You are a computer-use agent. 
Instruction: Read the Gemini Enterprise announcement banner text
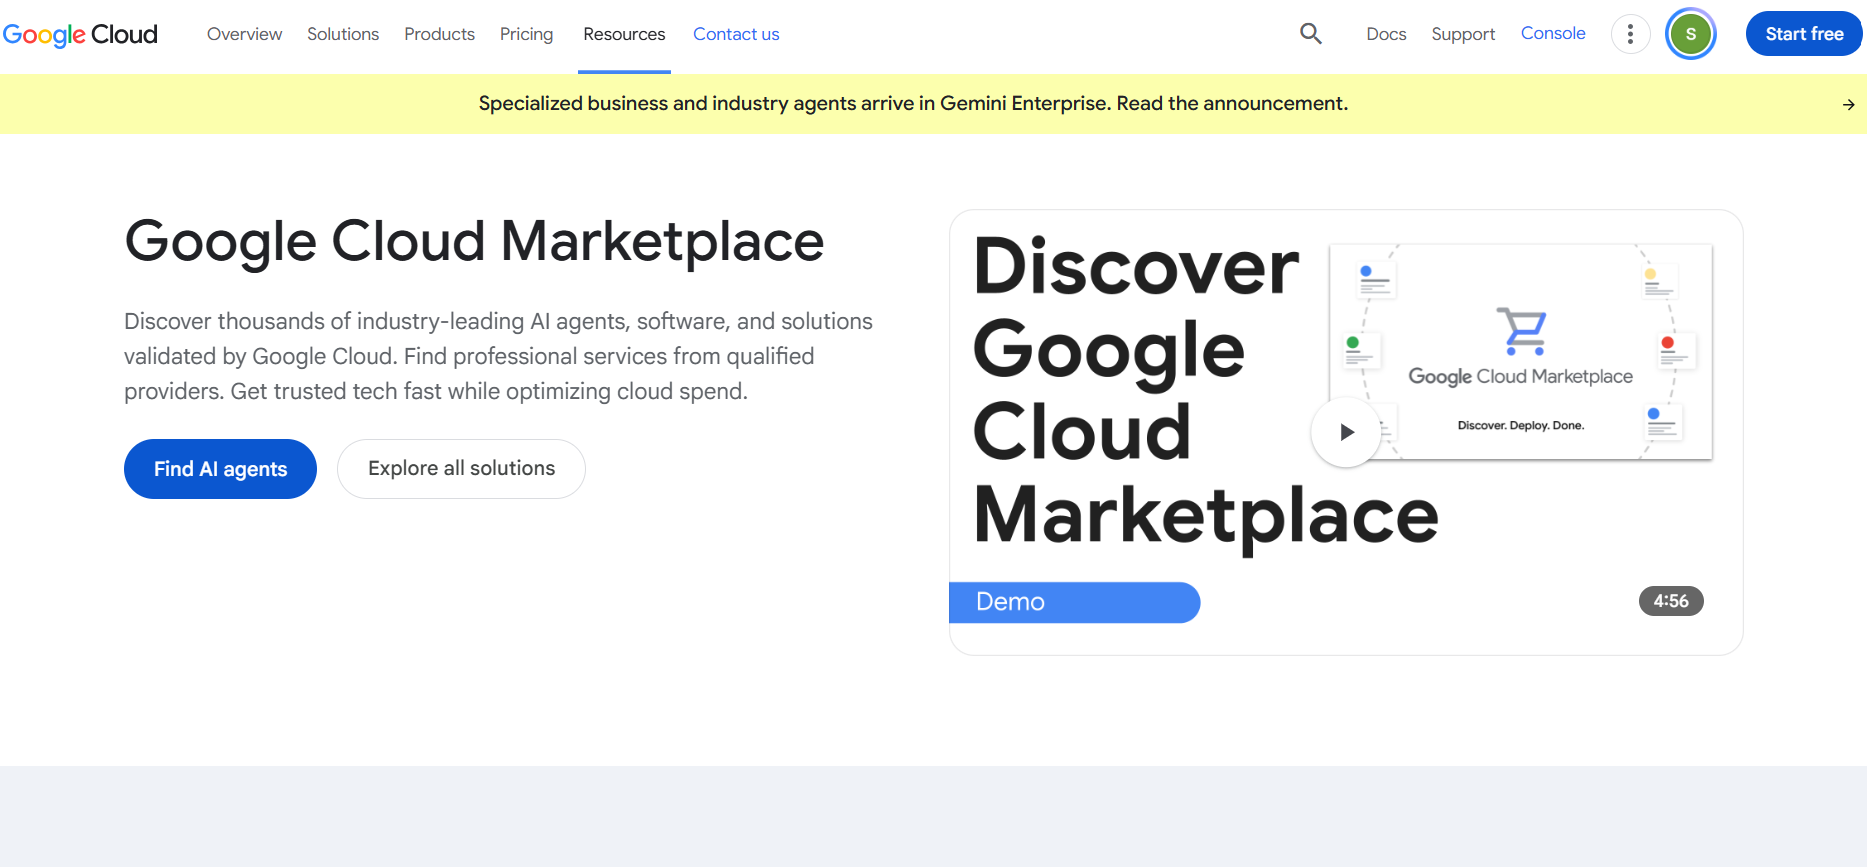[913, 104]
